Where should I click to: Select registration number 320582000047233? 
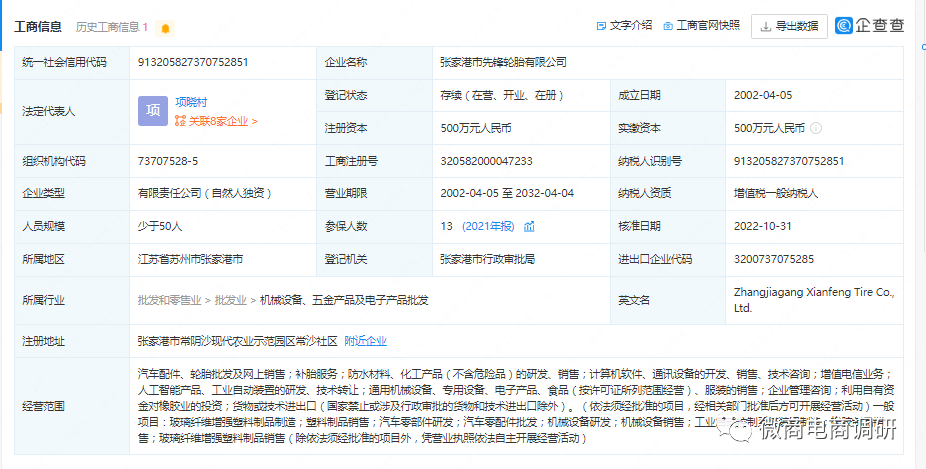(x=487, y=161)
